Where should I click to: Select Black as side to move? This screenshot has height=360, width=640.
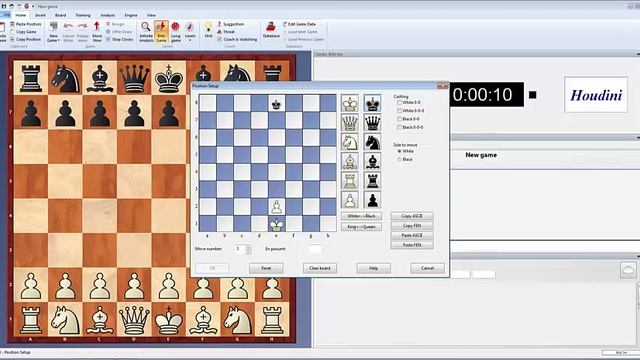tap(399, 160)
